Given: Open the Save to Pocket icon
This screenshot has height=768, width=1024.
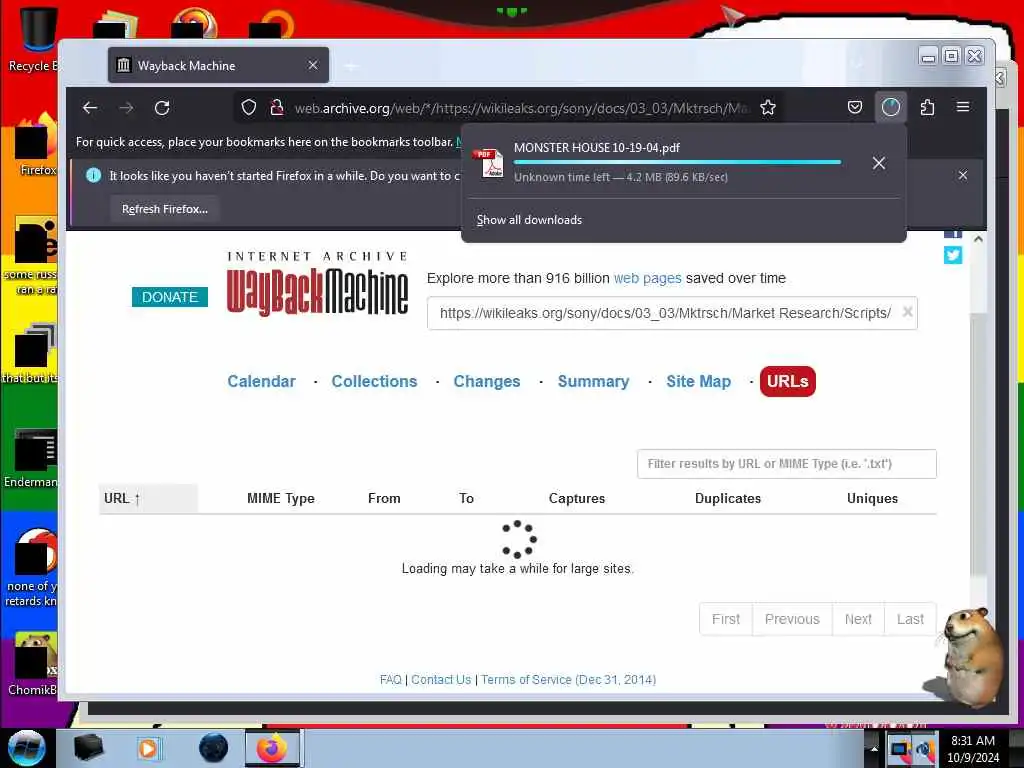Looking at the screenshot, I should 855,108.
